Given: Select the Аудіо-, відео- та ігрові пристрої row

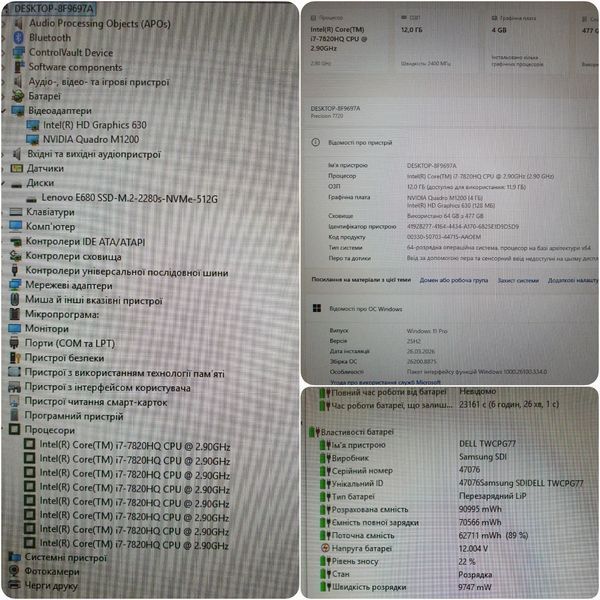Looking at the screenshot, I should coord(99,82).
